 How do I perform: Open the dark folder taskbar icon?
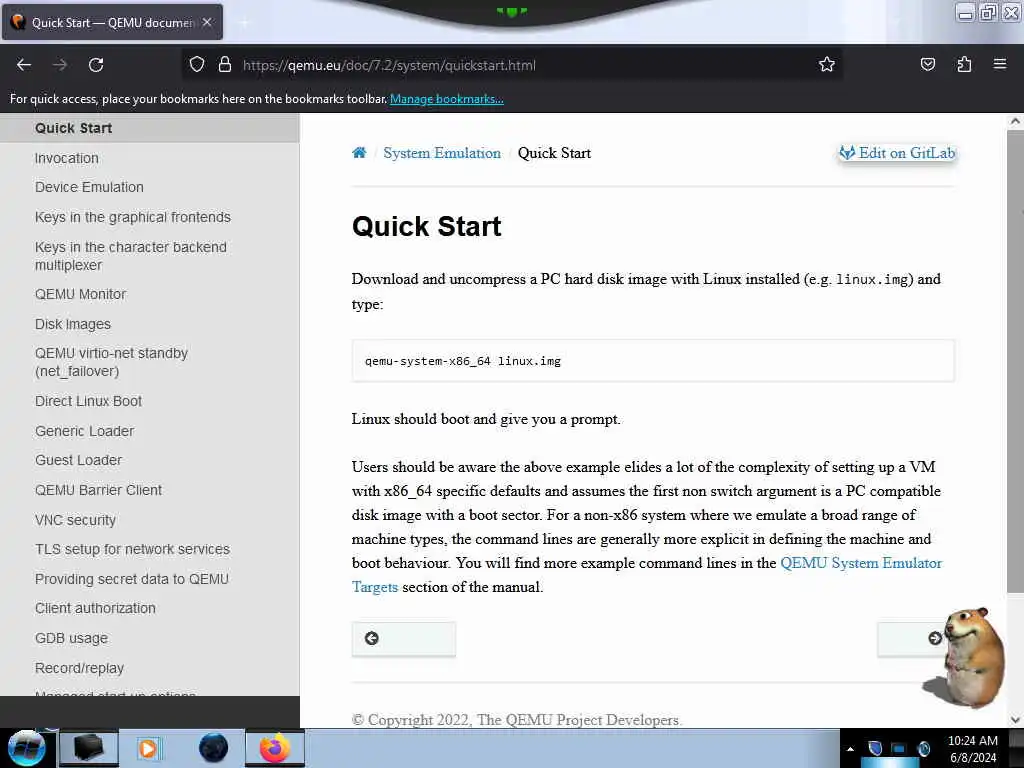(x=89, y=748)
